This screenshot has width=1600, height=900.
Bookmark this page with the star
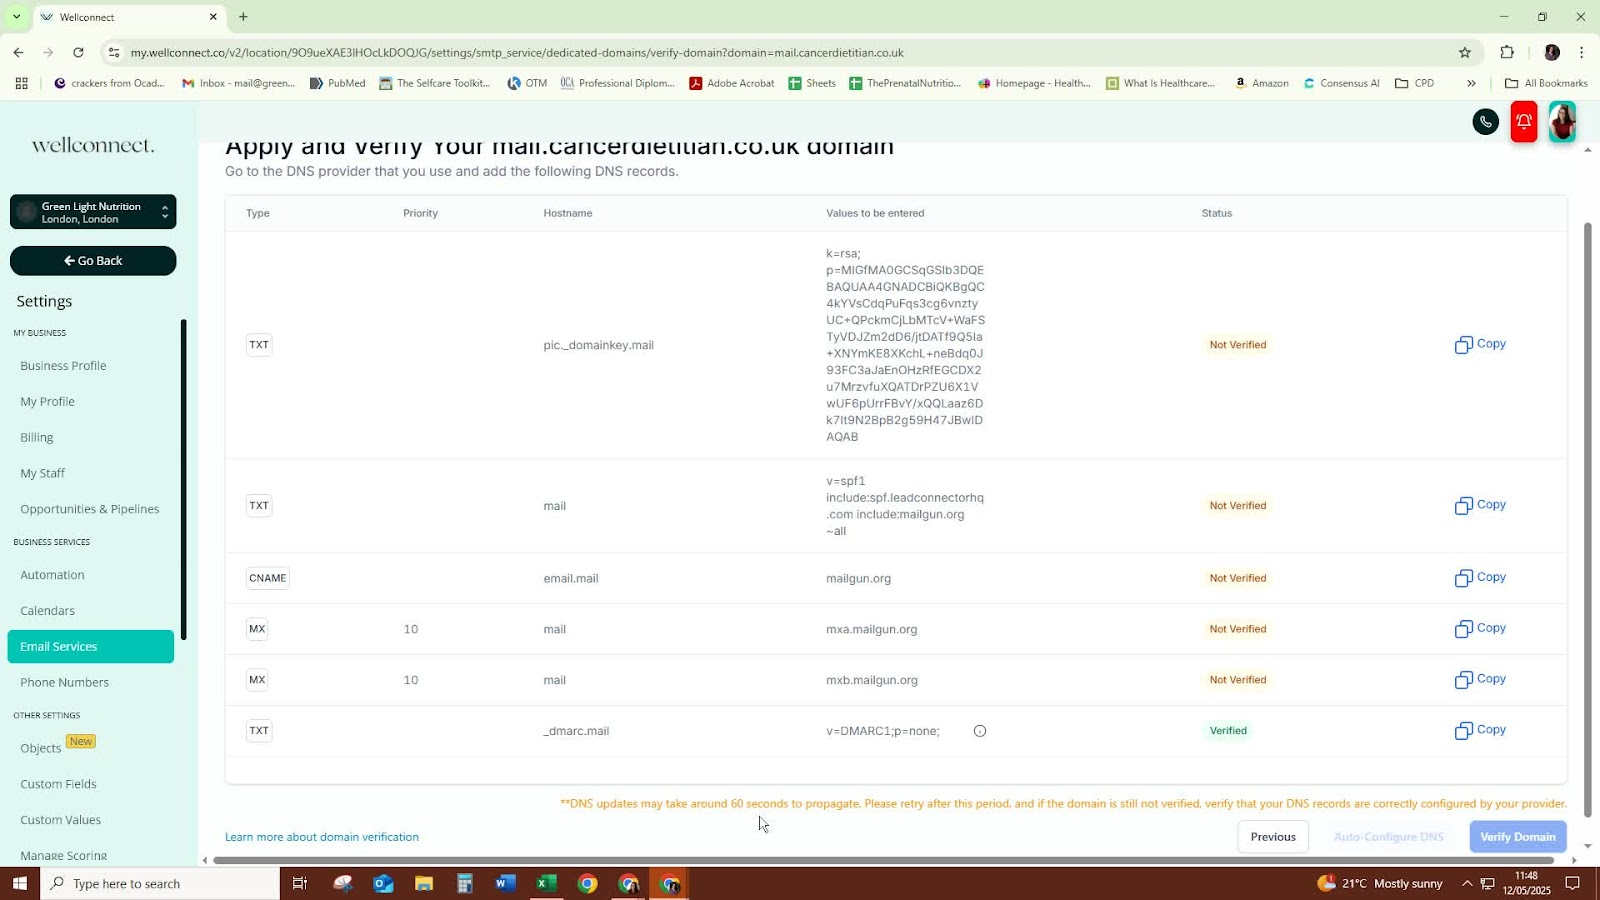[1465, 52]
